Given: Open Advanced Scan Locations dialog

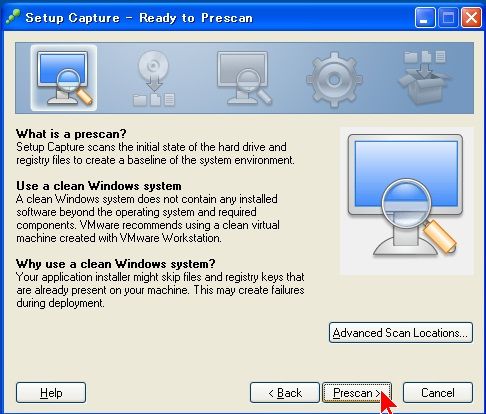Looking at the screenshot, I should (x=401, y=332).
